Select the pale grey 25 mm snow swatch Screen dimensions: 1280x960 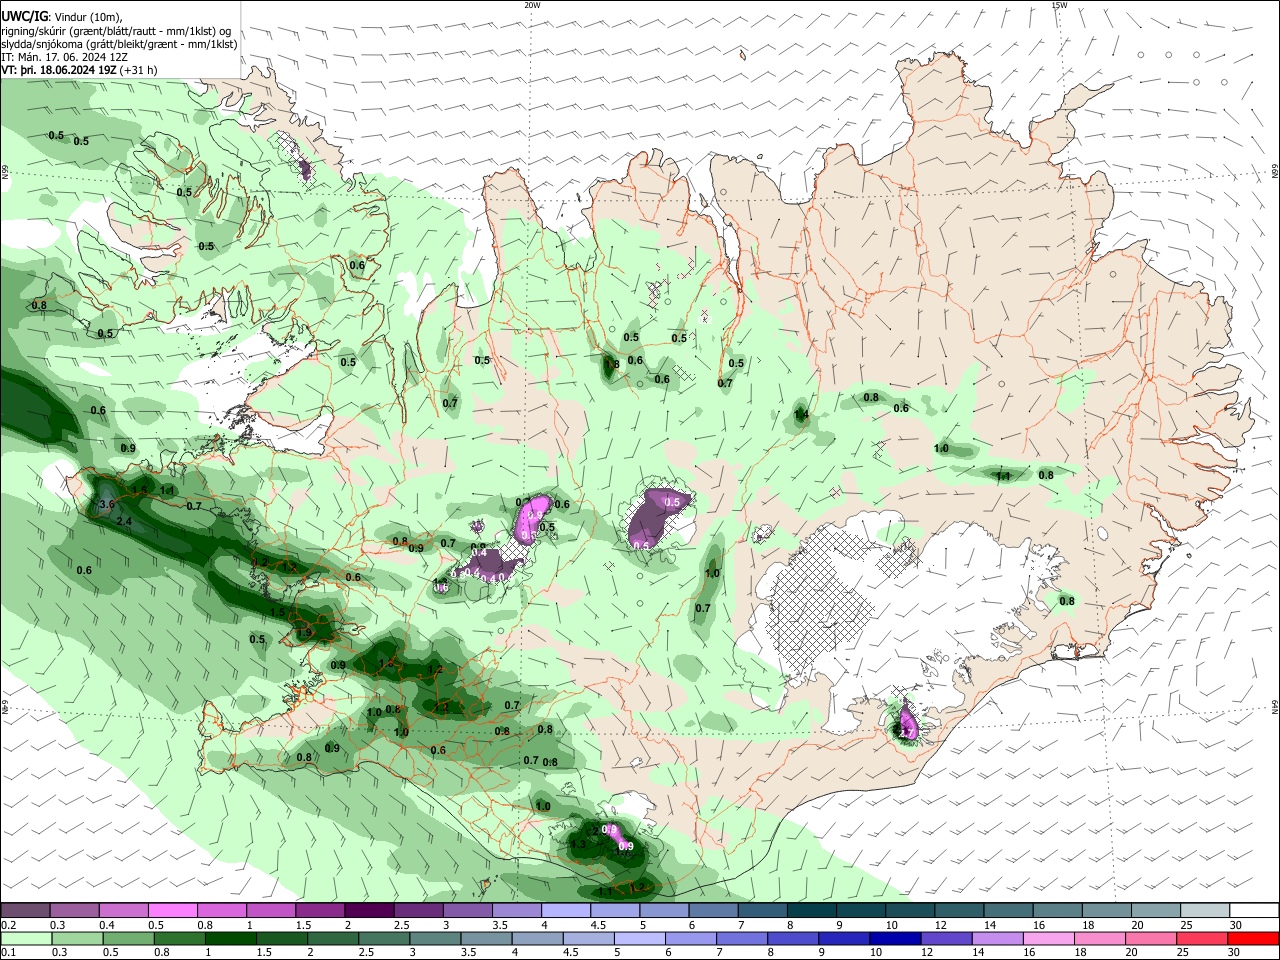pyautogui.click(x=1204, y=911)
